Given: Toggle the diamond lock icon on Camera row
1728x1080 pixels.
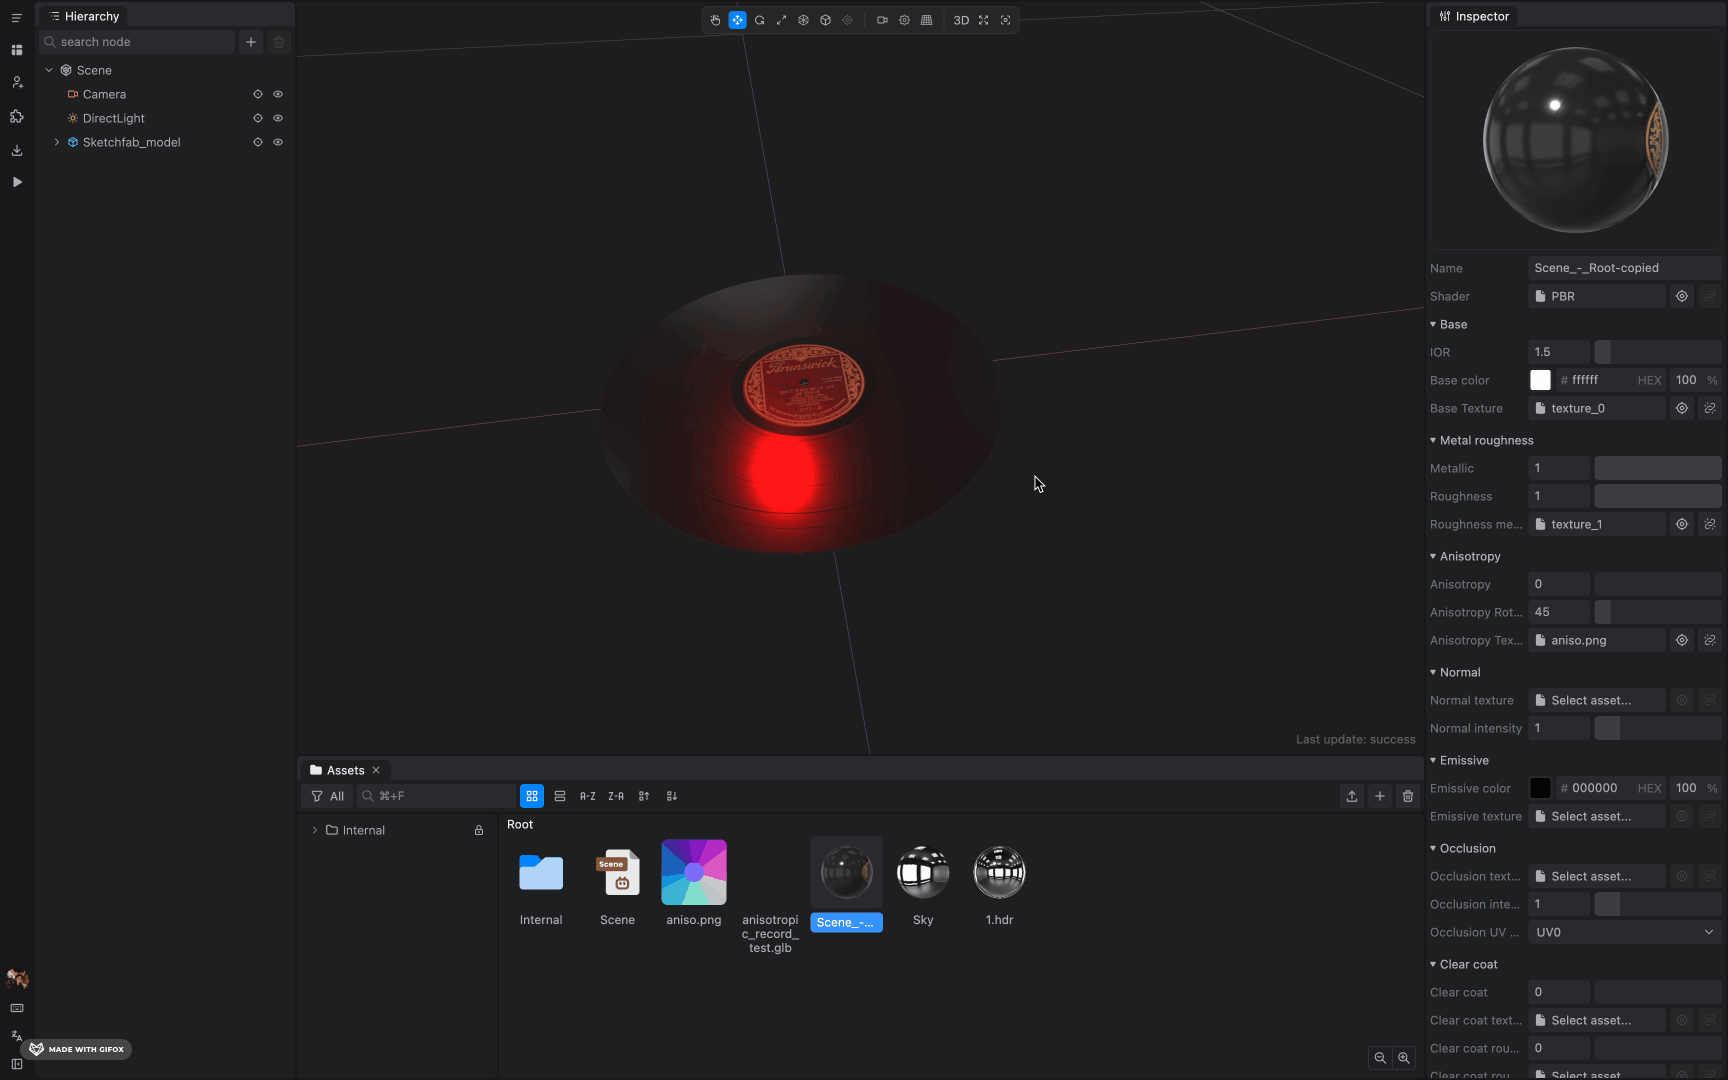Looking at the screenshot, I should [x=258, y=94].
